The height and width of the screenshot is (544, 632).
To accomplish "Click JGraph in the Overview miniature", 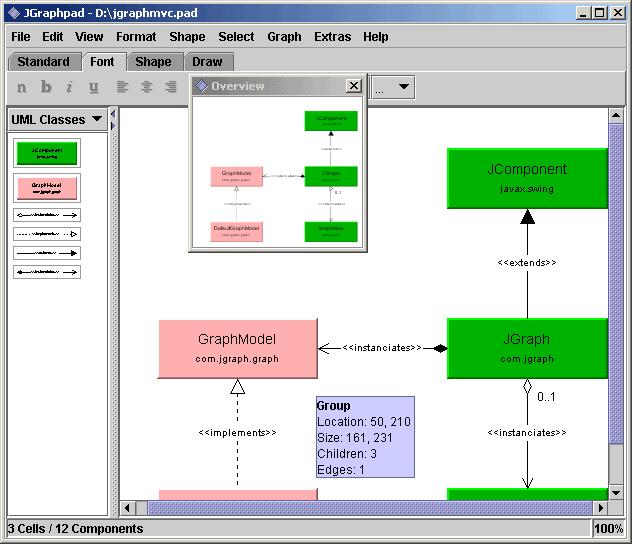I will [x=331, y=176].
